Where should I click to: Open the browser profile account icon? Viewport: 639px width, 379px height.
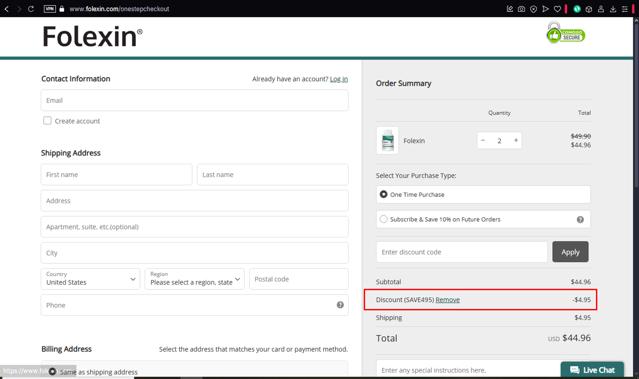coord(601,9)
